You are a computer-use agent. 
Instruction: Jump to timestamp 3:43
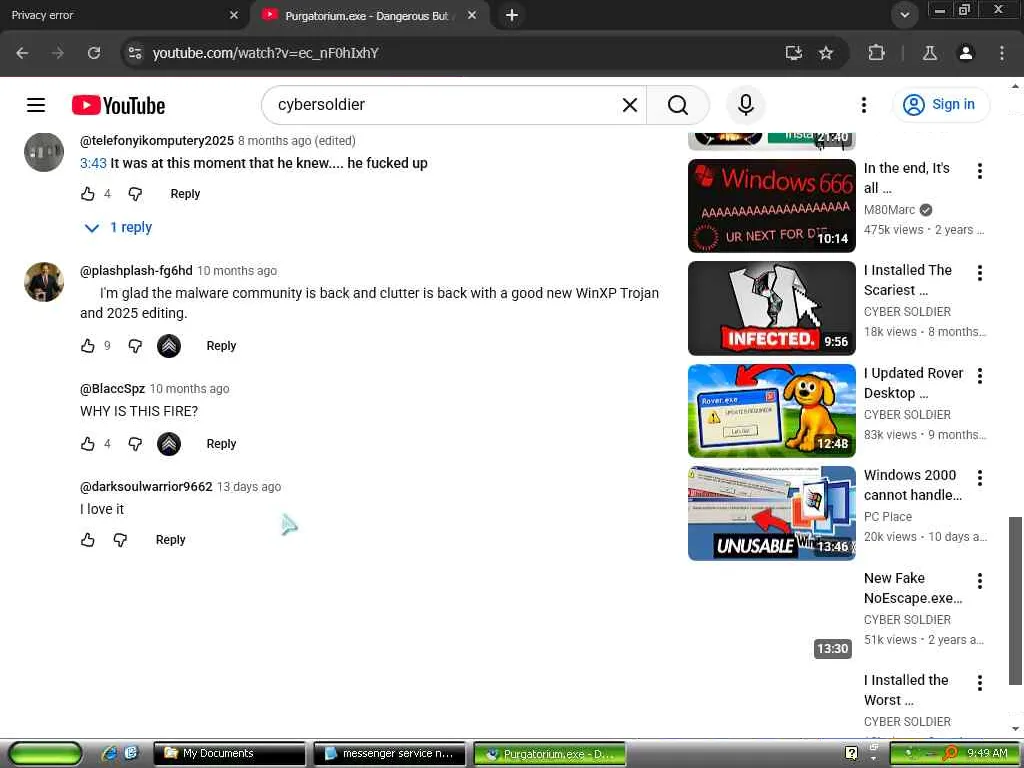point(93,163)
